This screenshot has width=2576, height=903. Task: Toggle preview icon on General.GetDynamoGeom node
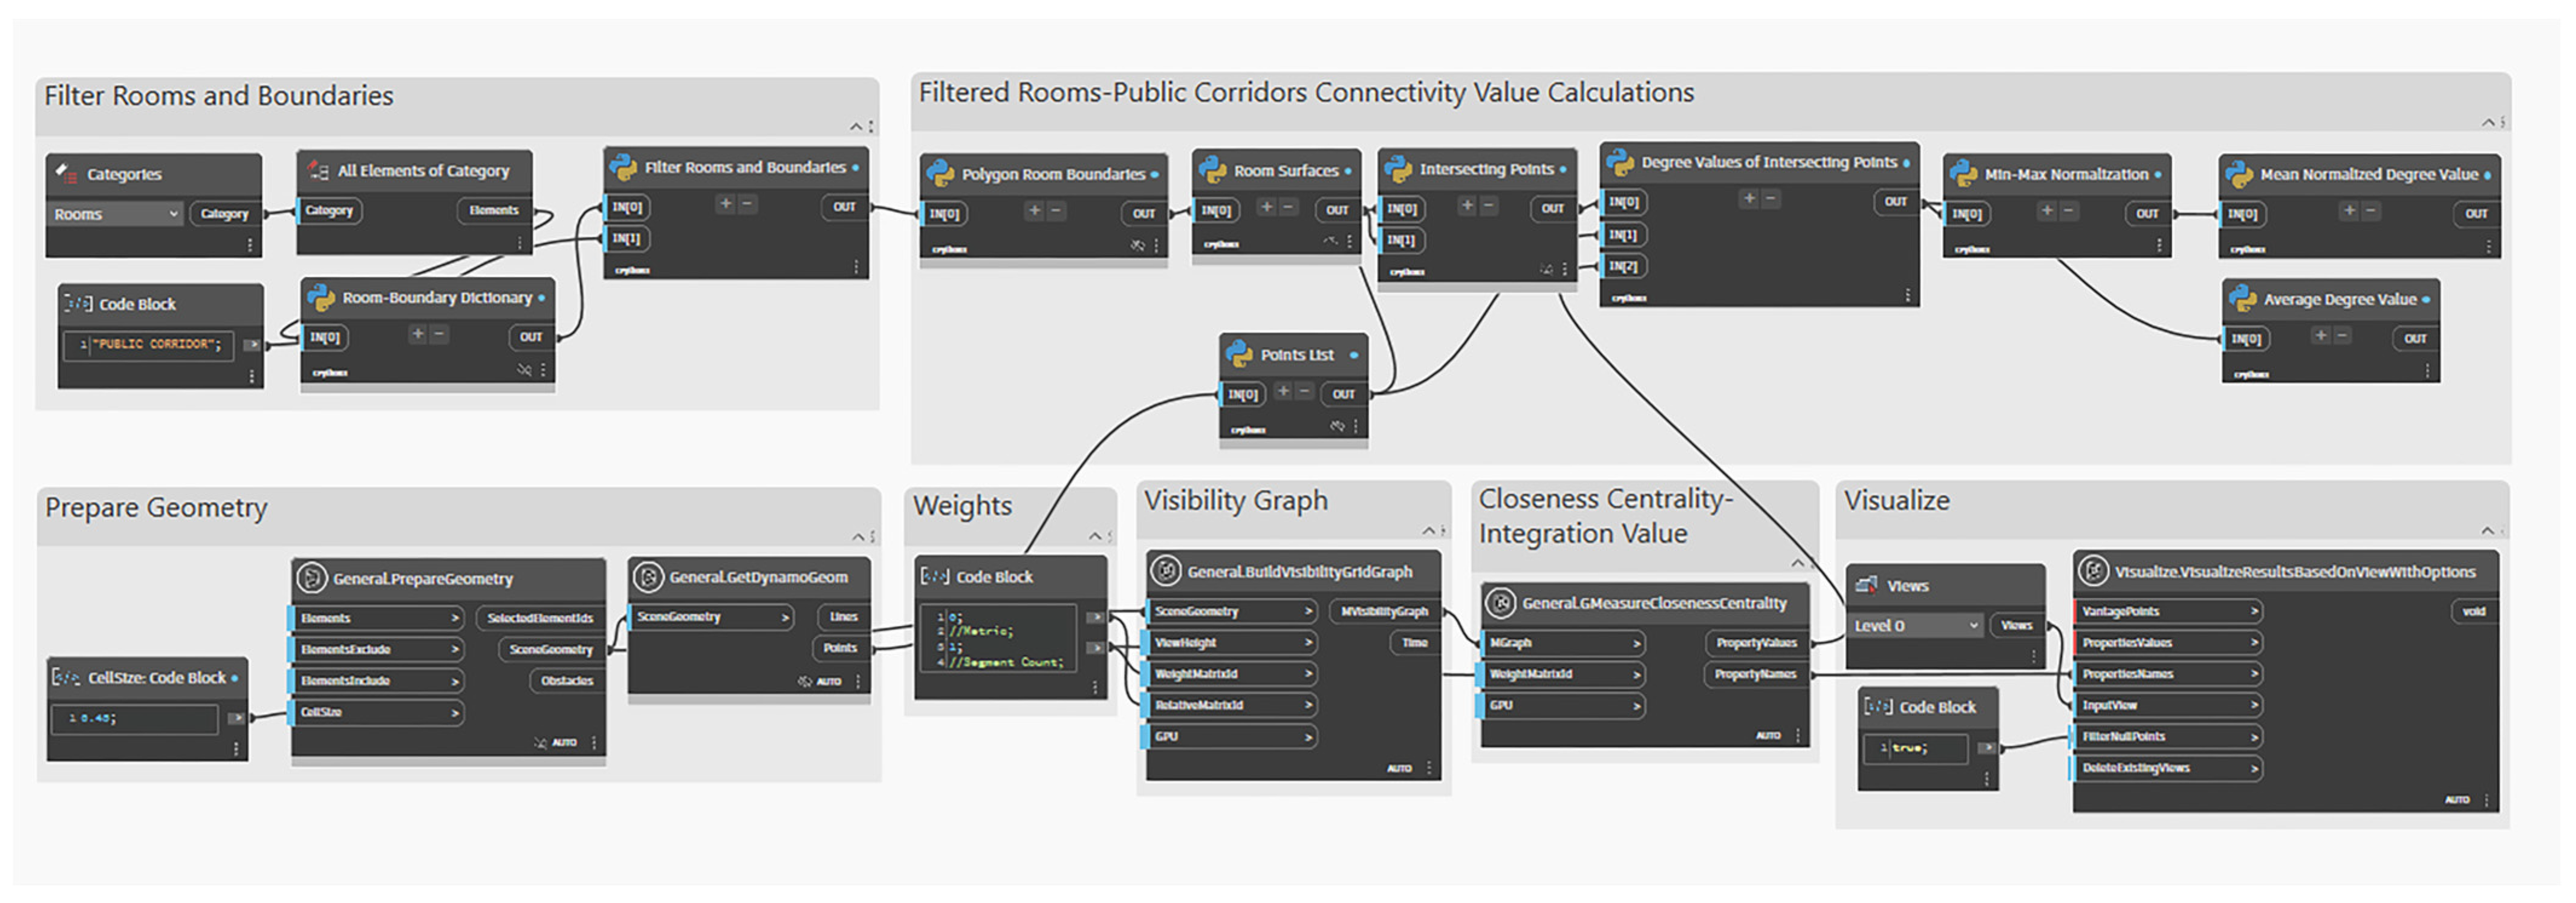coord(804,682)
